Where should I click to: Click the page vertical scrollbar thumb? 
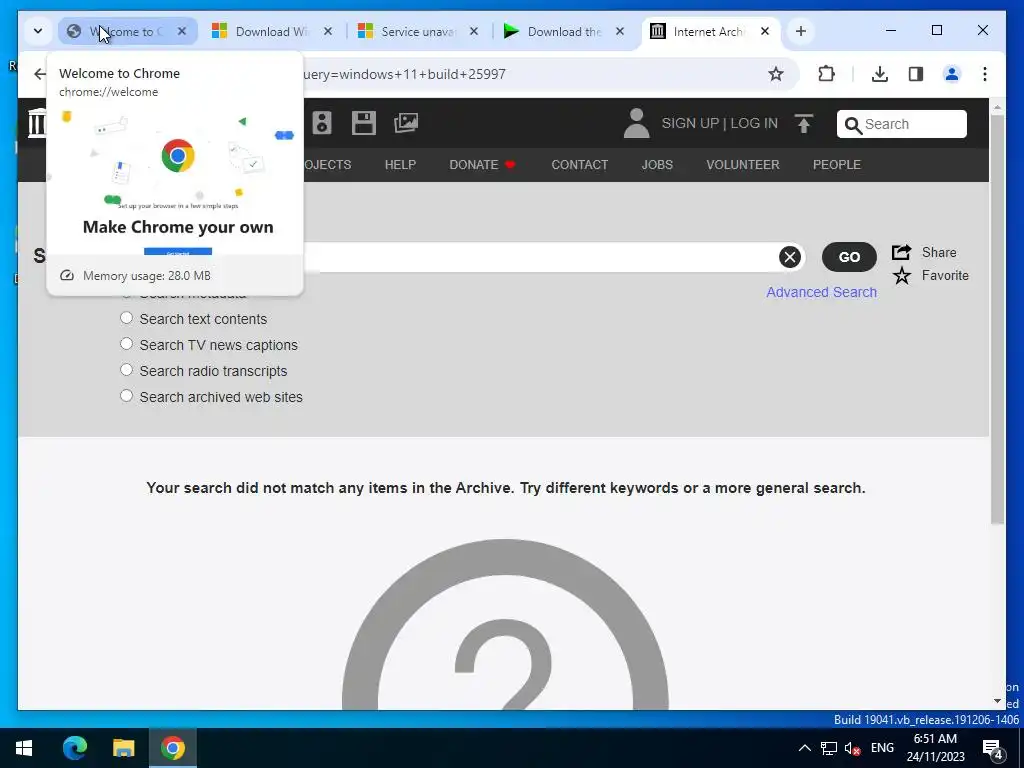997,319
